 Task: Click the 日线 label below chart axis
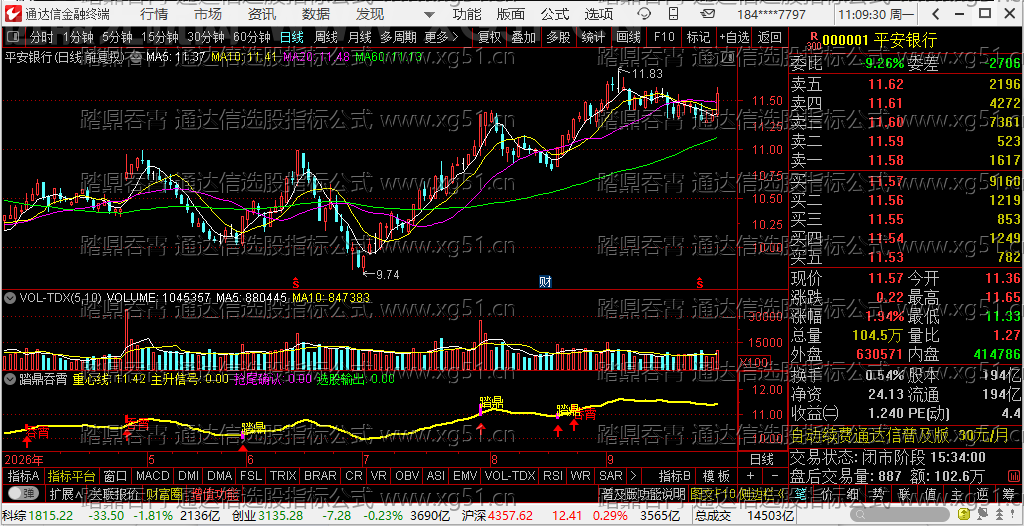tap(762, 459)
